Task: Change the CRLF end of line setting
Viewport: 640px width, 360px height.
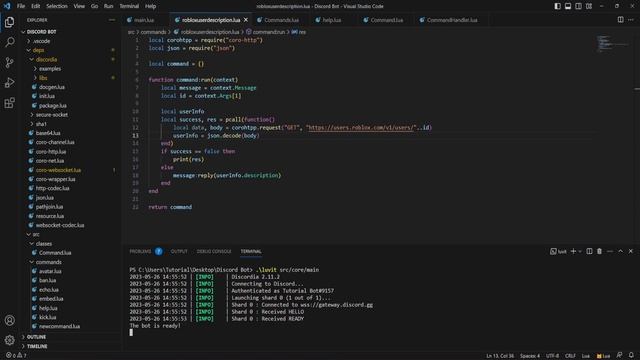Action: [570, 356]
